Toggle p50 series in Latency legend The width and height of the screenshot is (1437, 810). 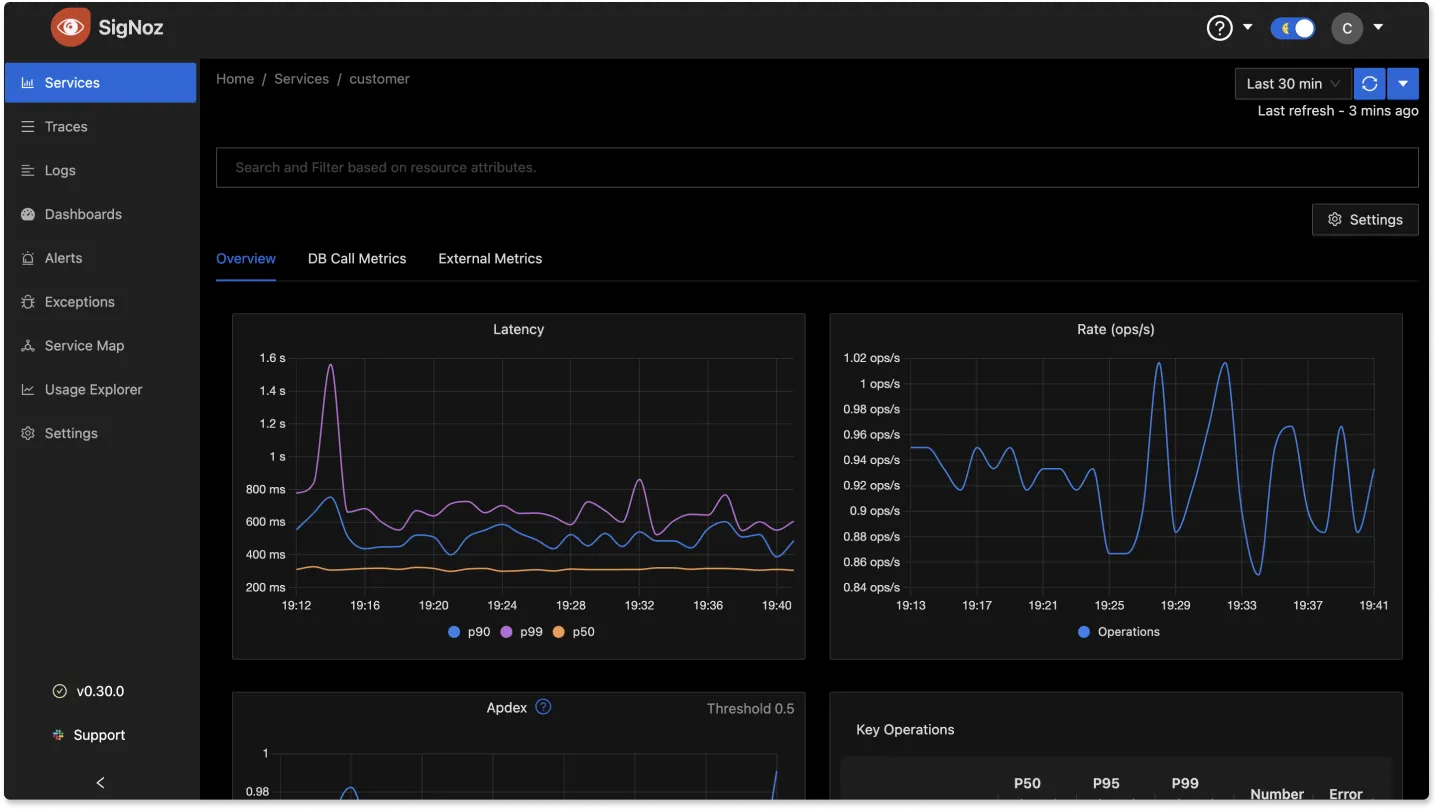coord(573,632)
